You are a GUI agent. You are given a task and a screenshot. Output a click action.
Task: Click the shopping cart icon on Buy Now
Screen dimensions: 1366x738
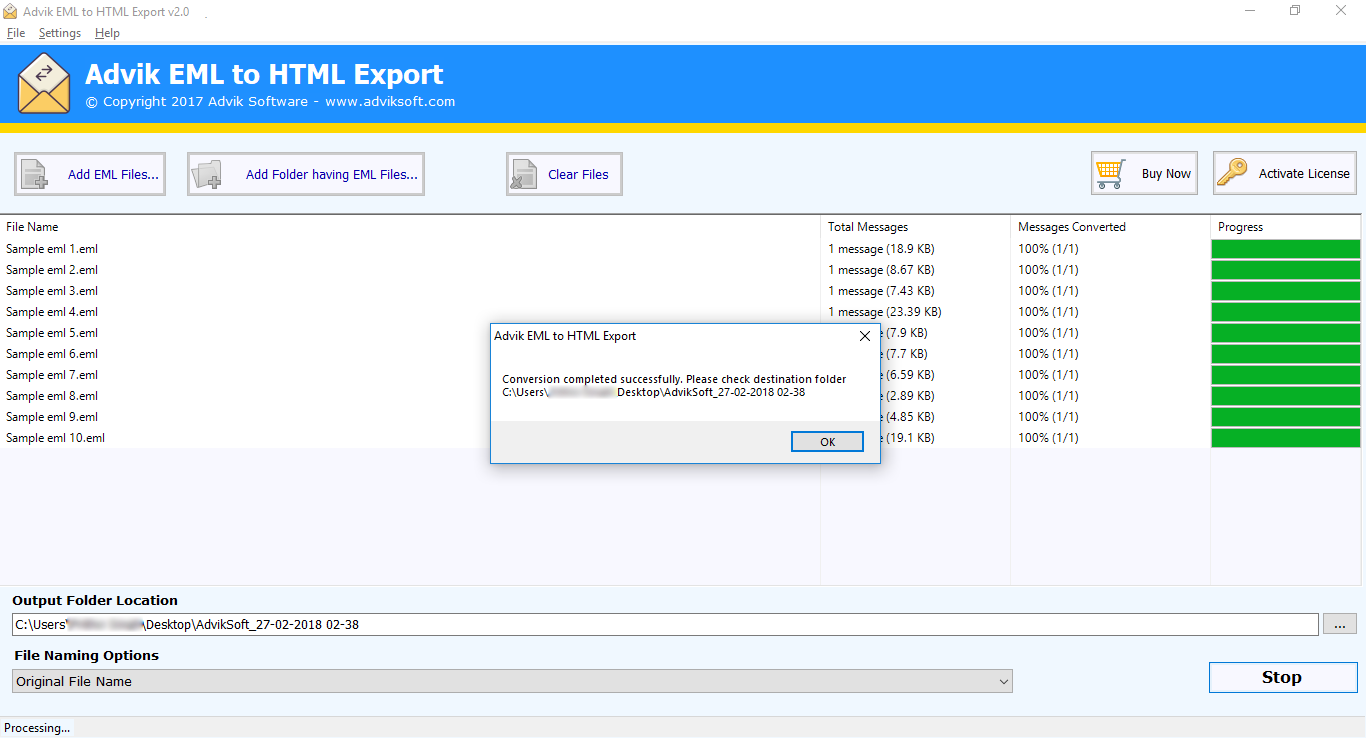pos(1111,173)
